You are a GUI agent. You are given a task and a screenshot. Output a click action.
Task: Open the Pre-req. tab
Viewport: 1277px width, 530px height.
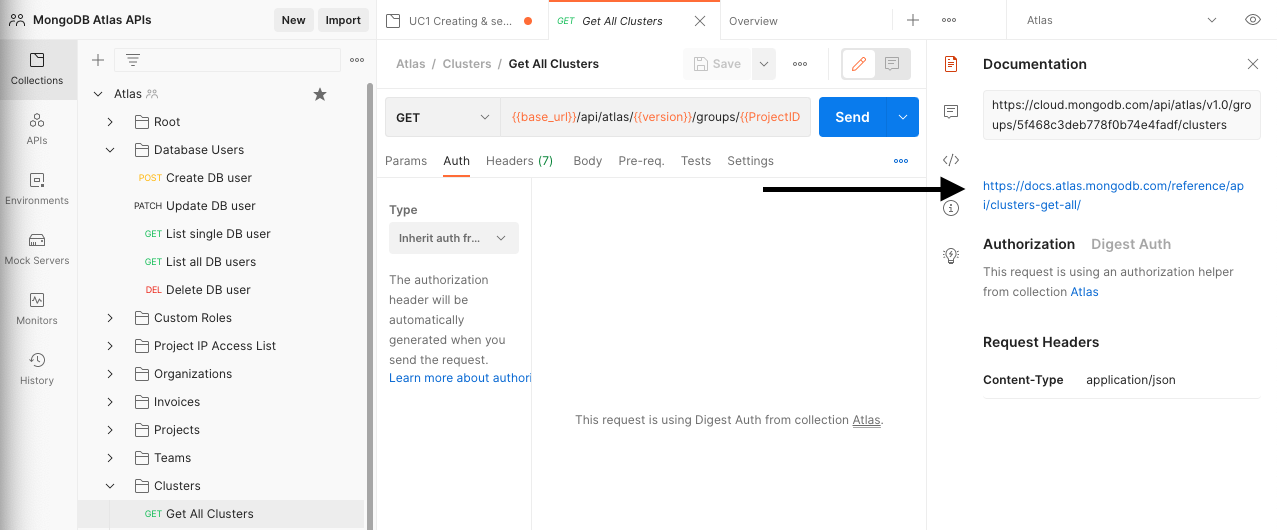[x=641, y=161]
